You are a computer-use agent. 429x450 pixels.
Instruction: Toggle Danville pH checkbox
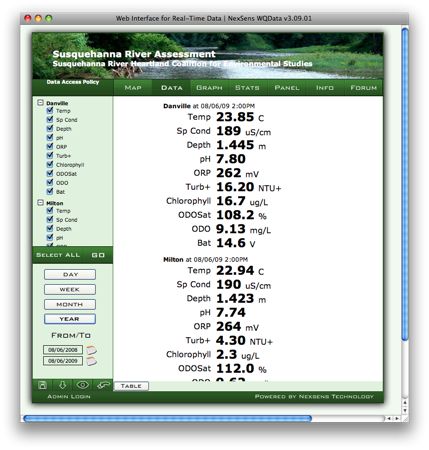pyautogui.click(x=50, y=137)
